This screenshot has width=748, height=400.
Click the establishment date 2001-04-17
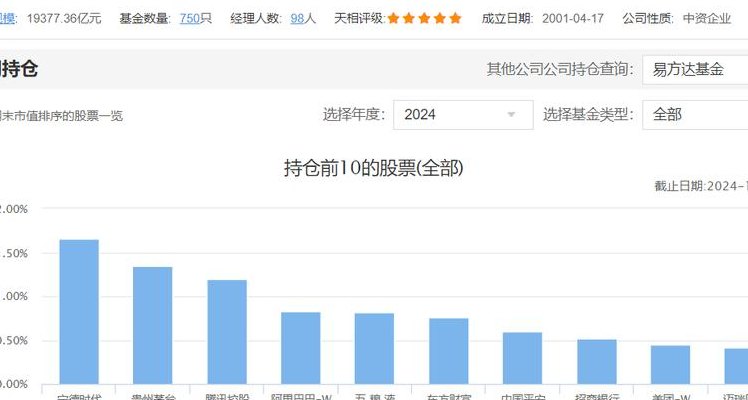point(573,19)
